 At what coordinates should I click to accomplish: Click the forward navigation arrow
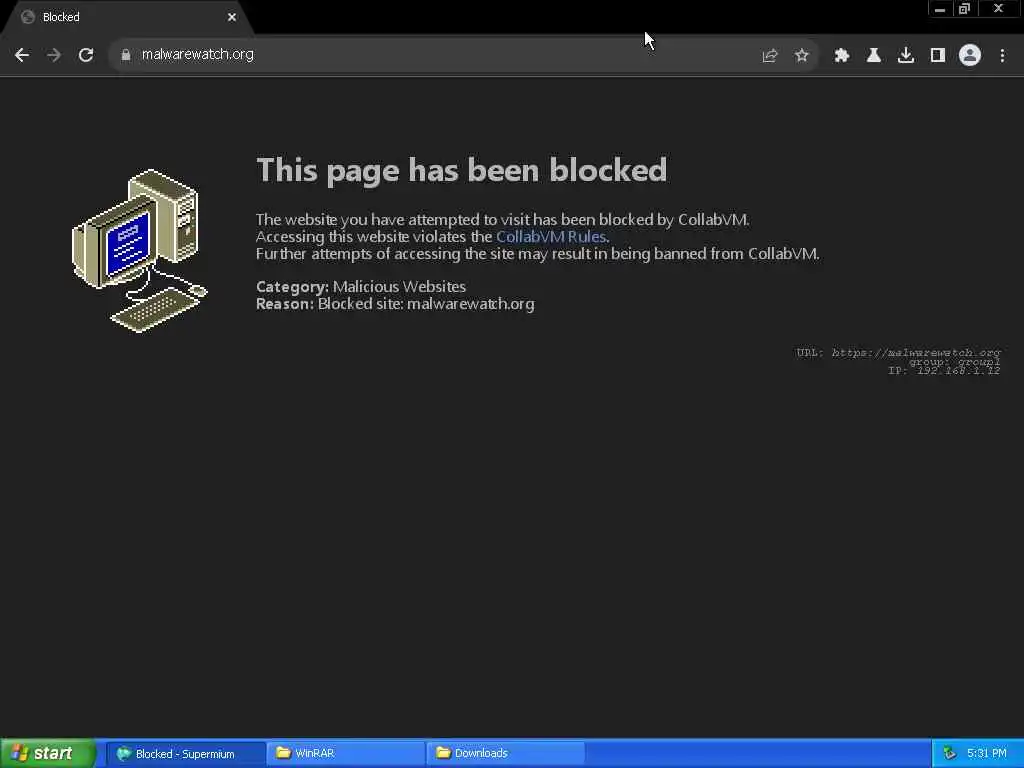[x=54, y=55]
